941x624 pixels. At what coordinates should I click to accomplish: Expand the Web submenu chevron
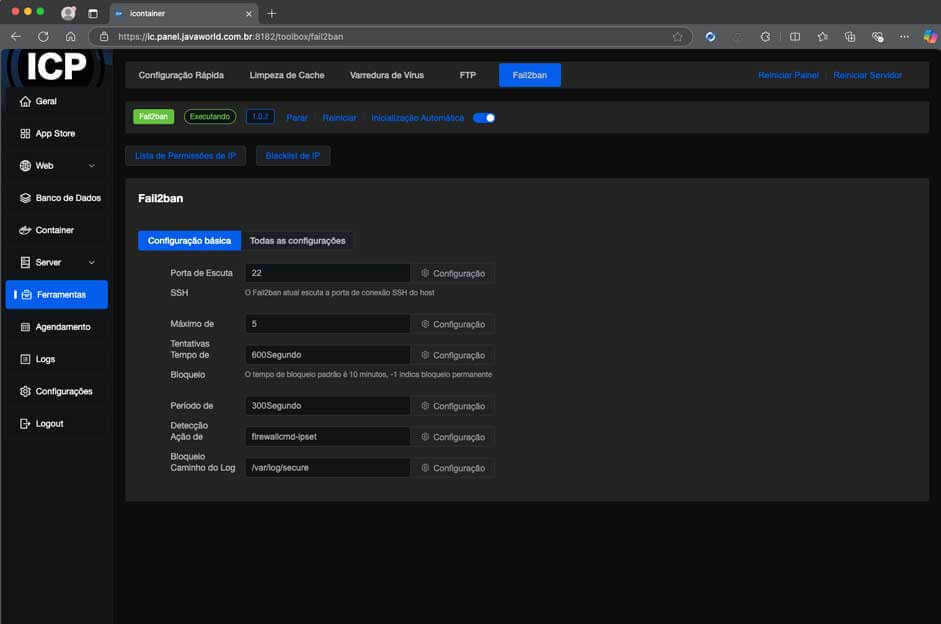point(92,166)
